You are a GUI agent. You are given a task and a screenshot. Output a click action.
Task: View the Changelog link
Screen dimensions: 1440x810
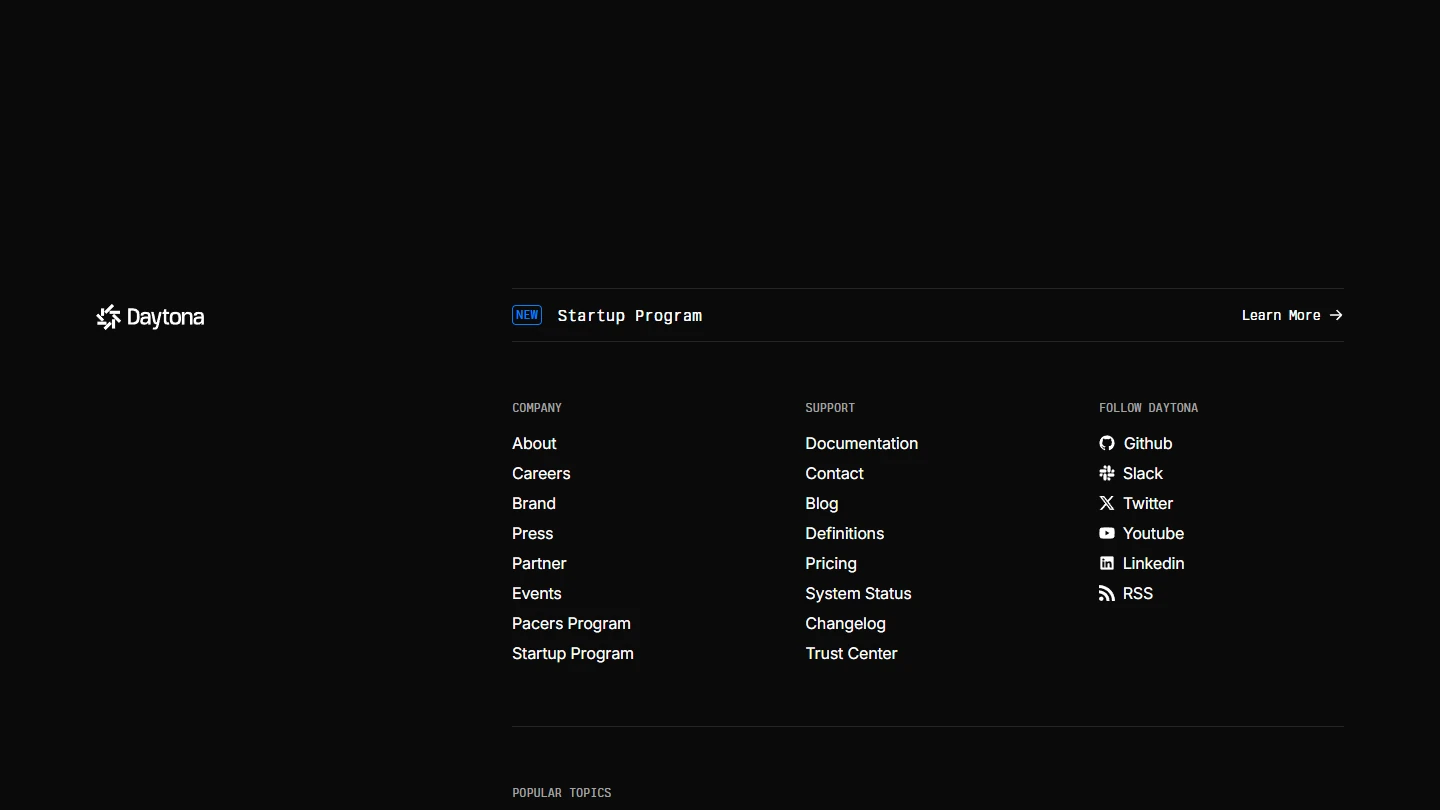coord(845,623)
